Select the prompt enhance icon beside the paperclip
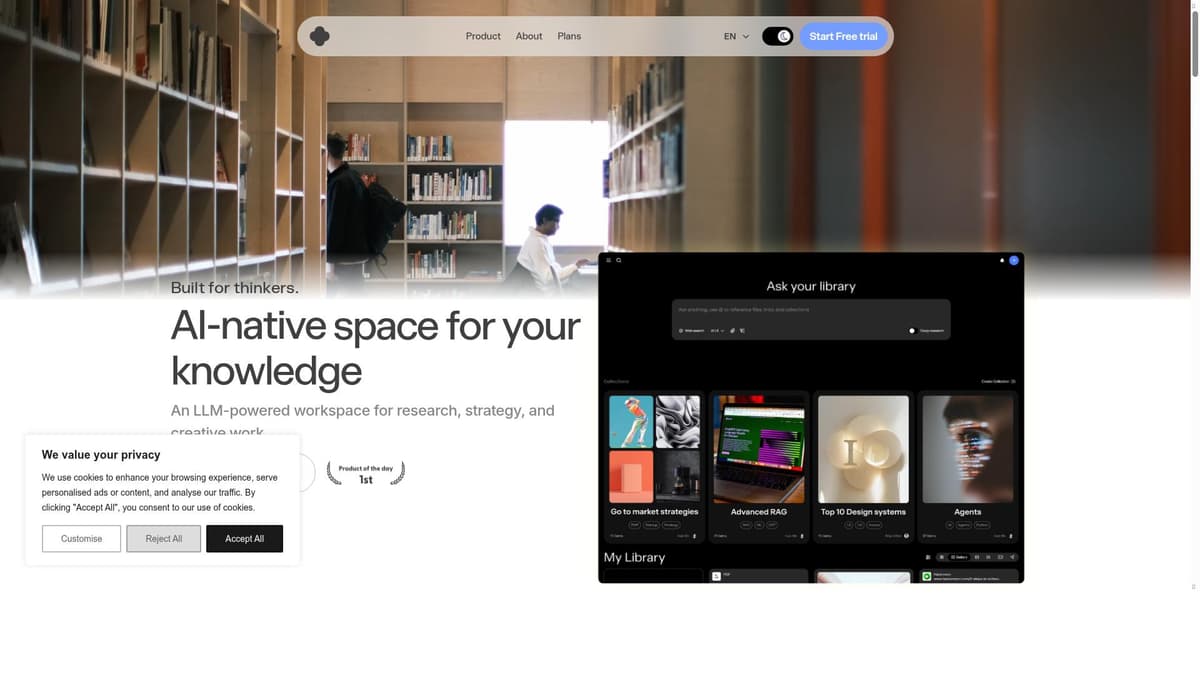 [x=742, y=330]
